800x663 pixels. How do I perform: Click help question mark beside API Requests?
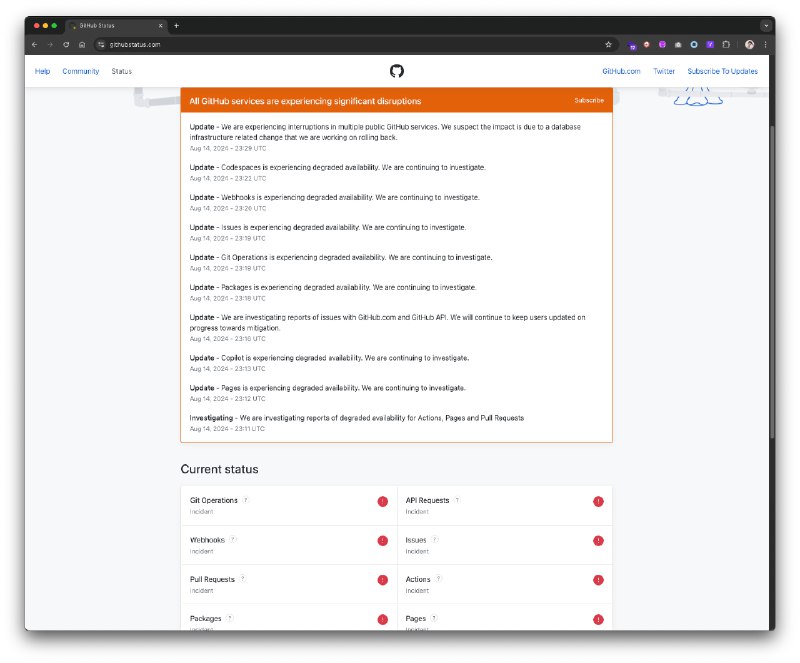[x=457, y=500]
